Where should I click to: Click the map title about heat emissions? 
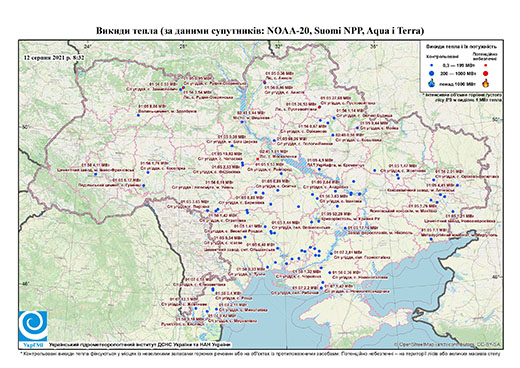point(260,31)
